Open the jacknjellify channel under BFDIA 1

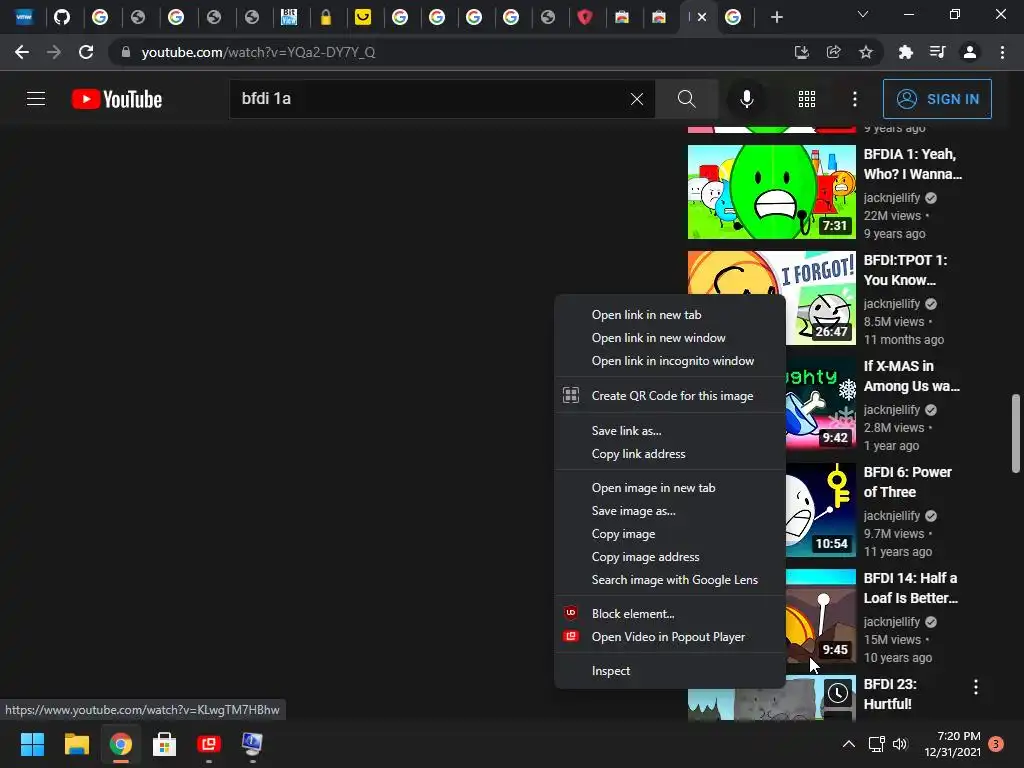[x=891, y=197]
